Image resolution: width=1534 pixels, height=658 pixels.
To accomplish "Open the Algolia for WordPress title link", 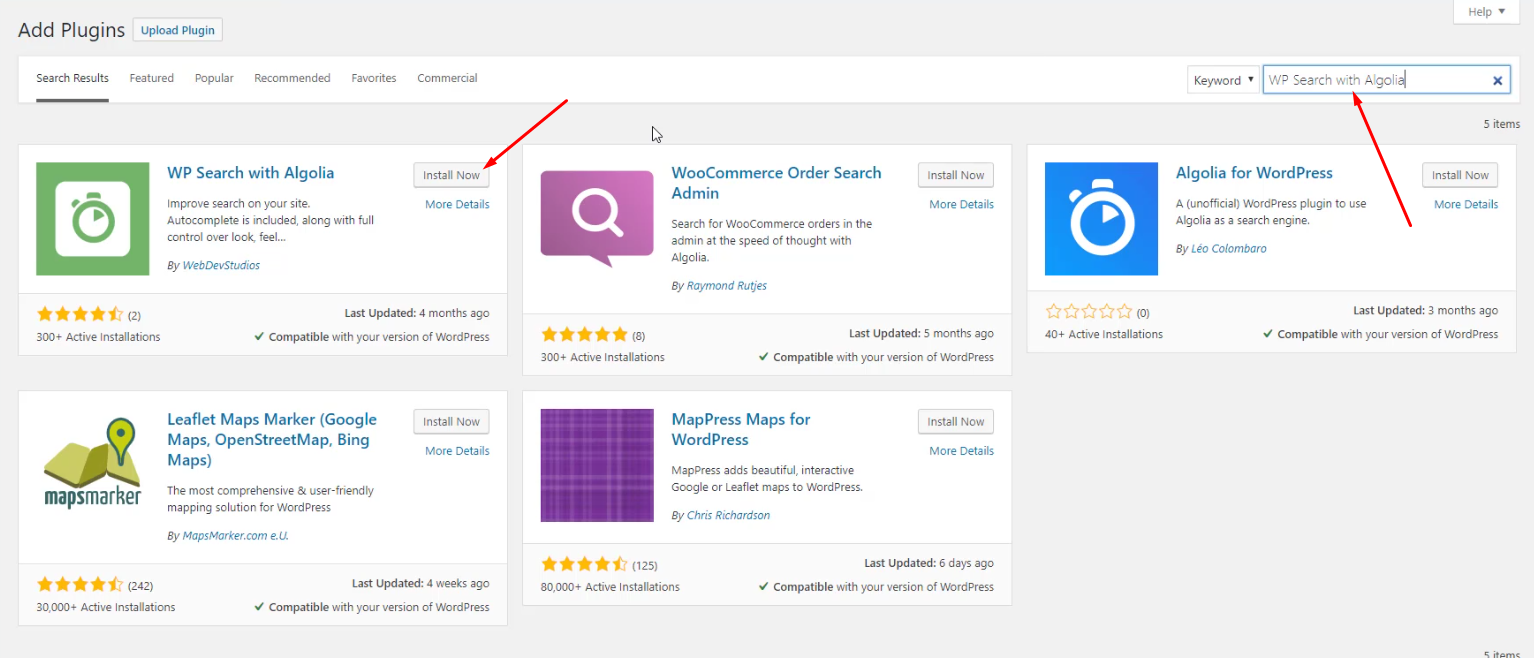I will (x=1254, y=173).
